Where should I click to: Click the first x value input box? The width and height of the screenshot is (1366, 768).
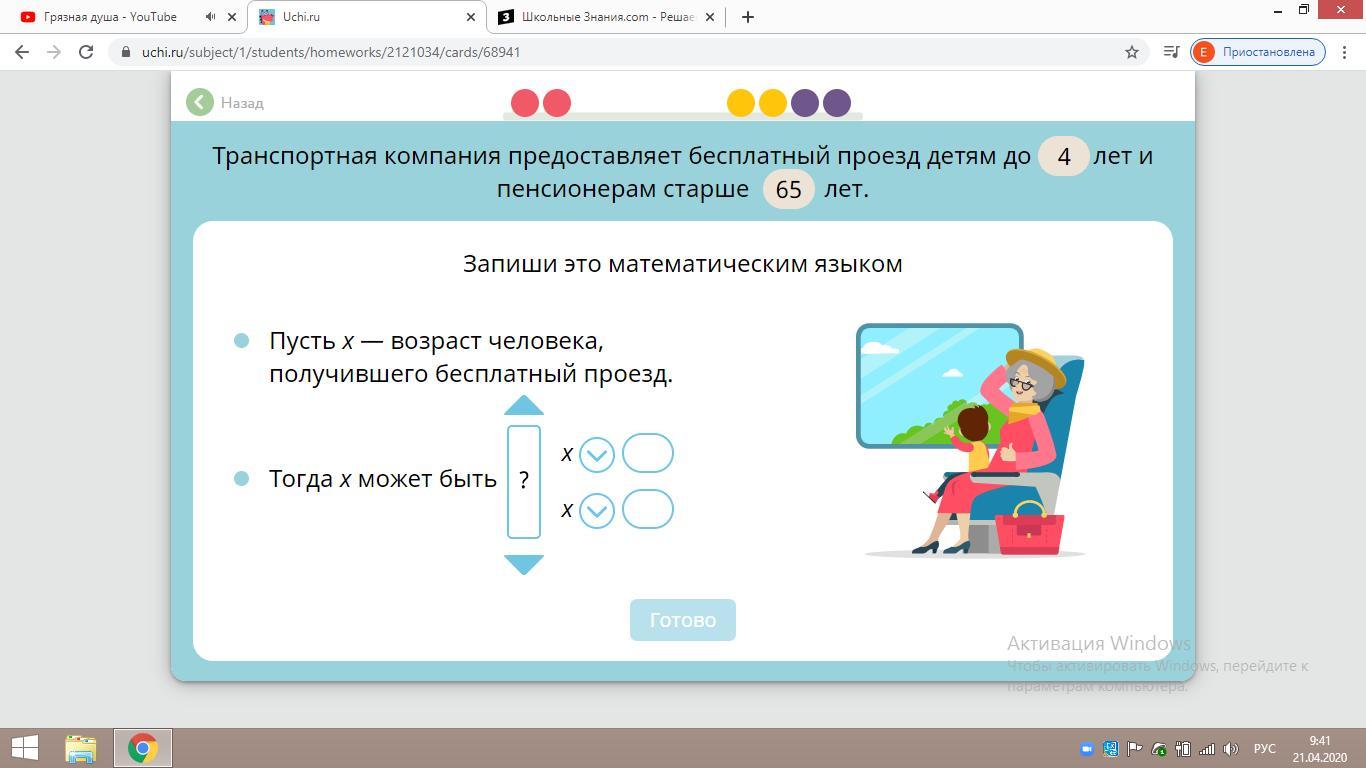(x=648, y=453)
